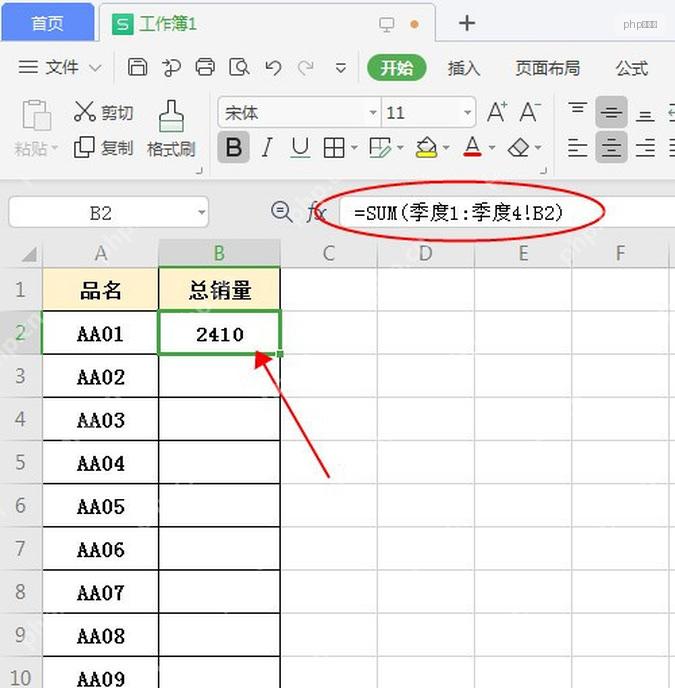Expand the font color dropdown arrow
This screenshot has width=675, height=688.
coord(492,148)
